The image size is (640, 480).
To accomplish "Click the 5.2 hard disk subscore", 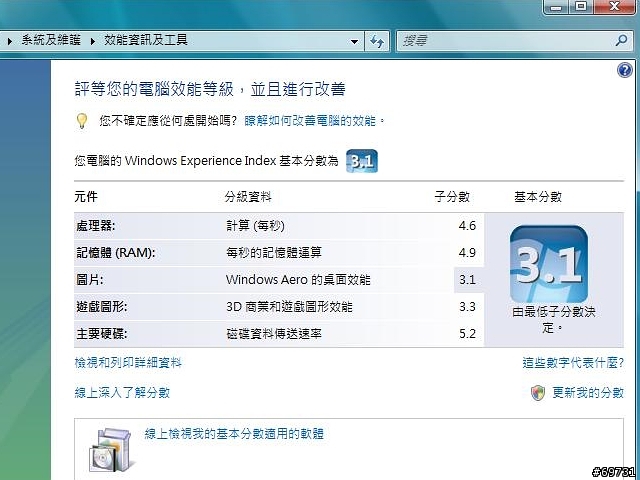I will [467, 333].
